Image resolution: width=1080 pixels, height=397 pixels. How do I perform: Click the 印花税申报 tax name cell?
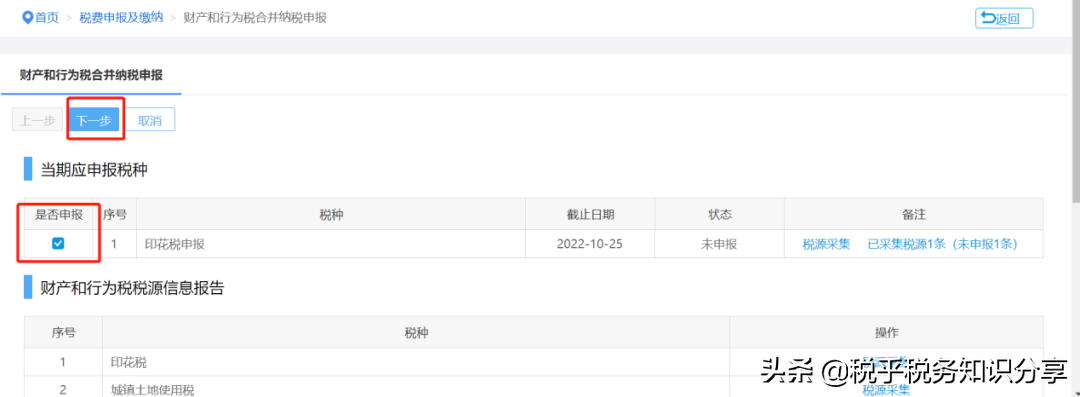(331, 243)
